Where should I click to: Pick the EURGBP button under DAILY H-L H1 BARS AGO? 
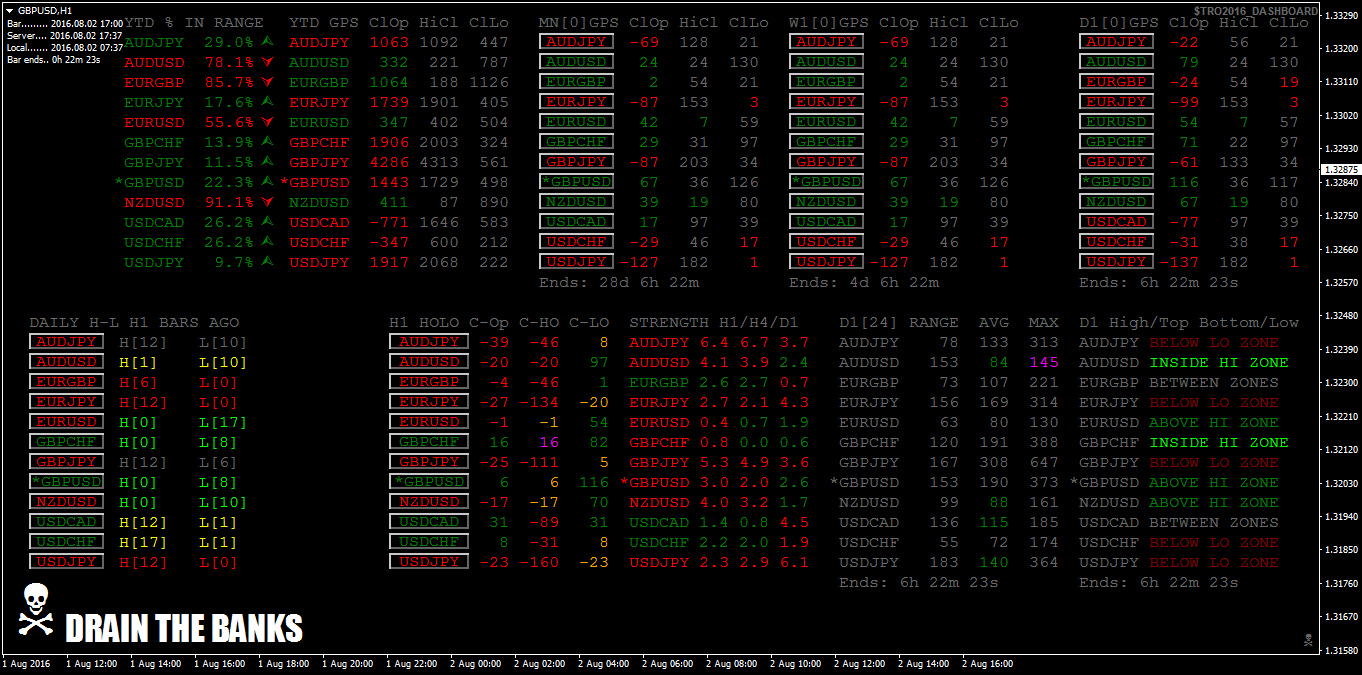[66, 382]
